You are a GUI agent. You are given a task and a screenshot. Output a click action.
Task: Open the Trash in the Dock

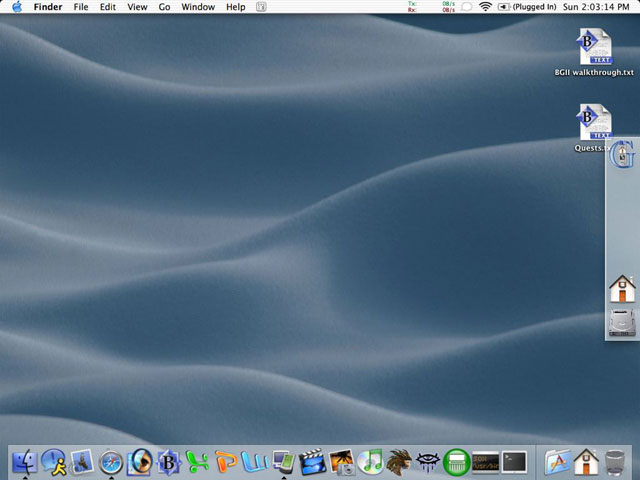tap(615, 462)
